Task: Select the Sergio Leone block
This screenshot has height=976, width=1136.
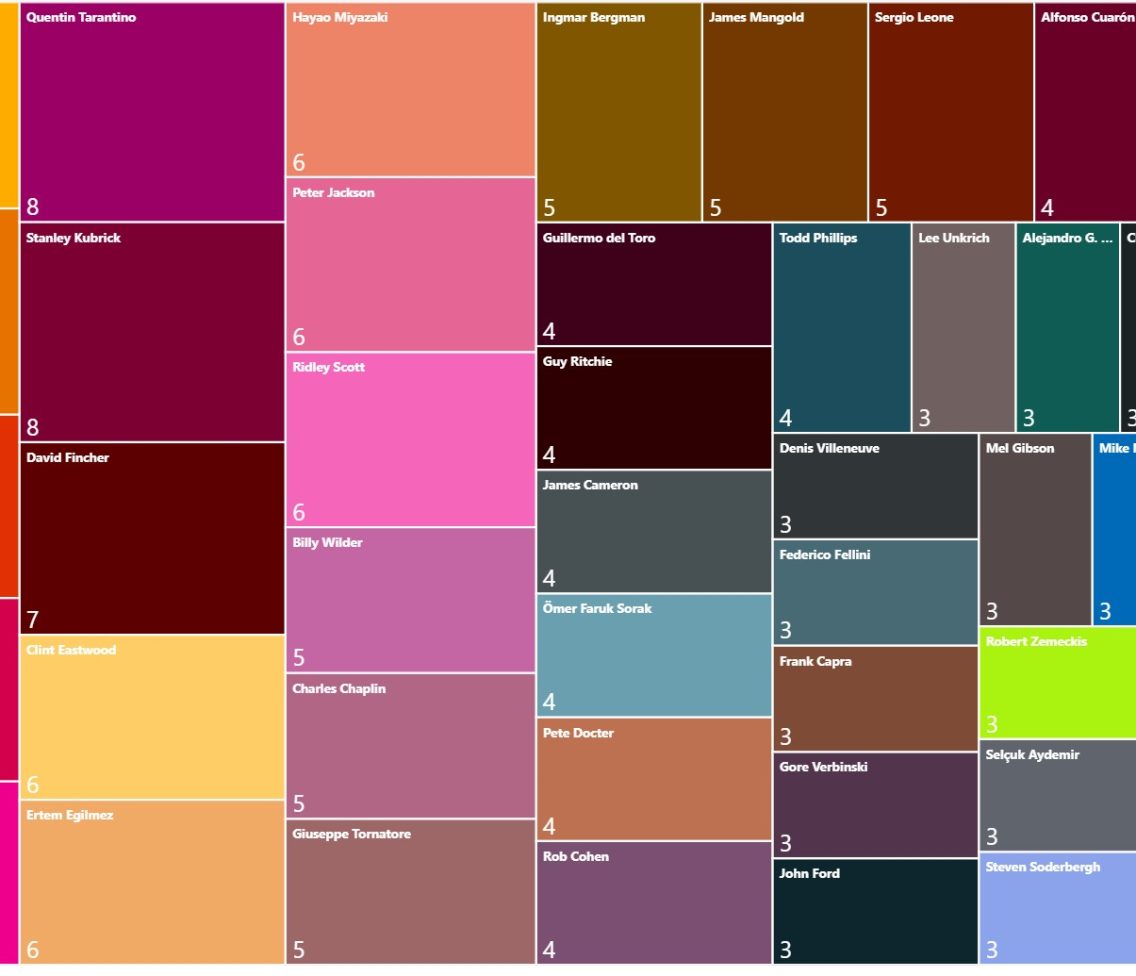Action: 950,112
